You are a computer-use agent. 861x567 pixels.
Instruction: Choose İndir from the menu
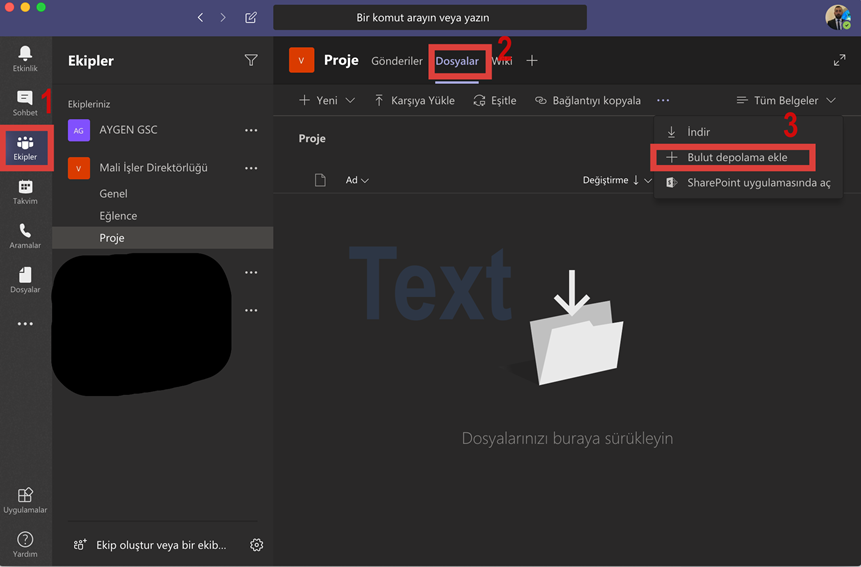(x=698, y=132)
